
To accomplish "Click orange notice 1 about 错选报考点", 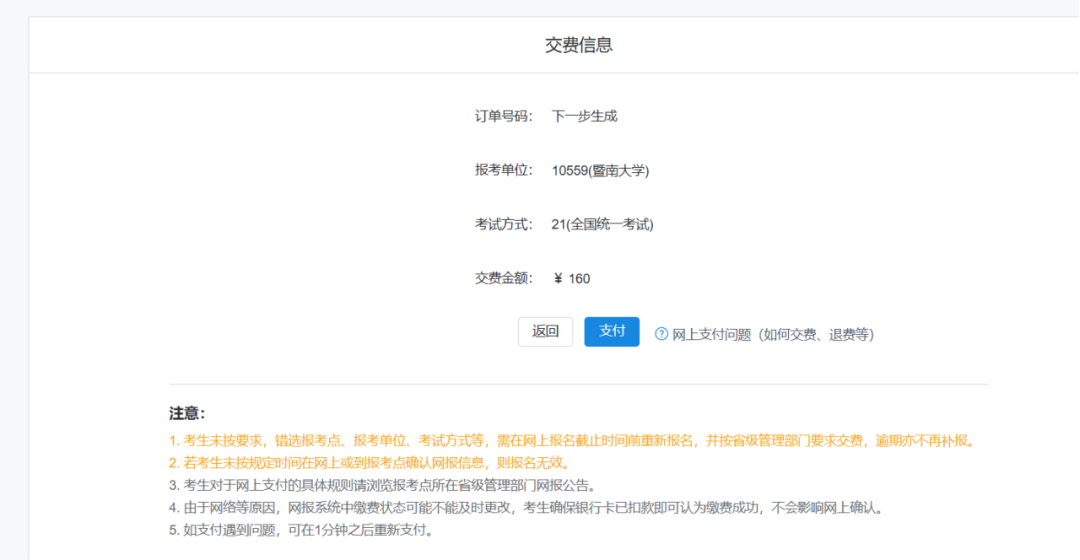I will click(x=571, y=440).
